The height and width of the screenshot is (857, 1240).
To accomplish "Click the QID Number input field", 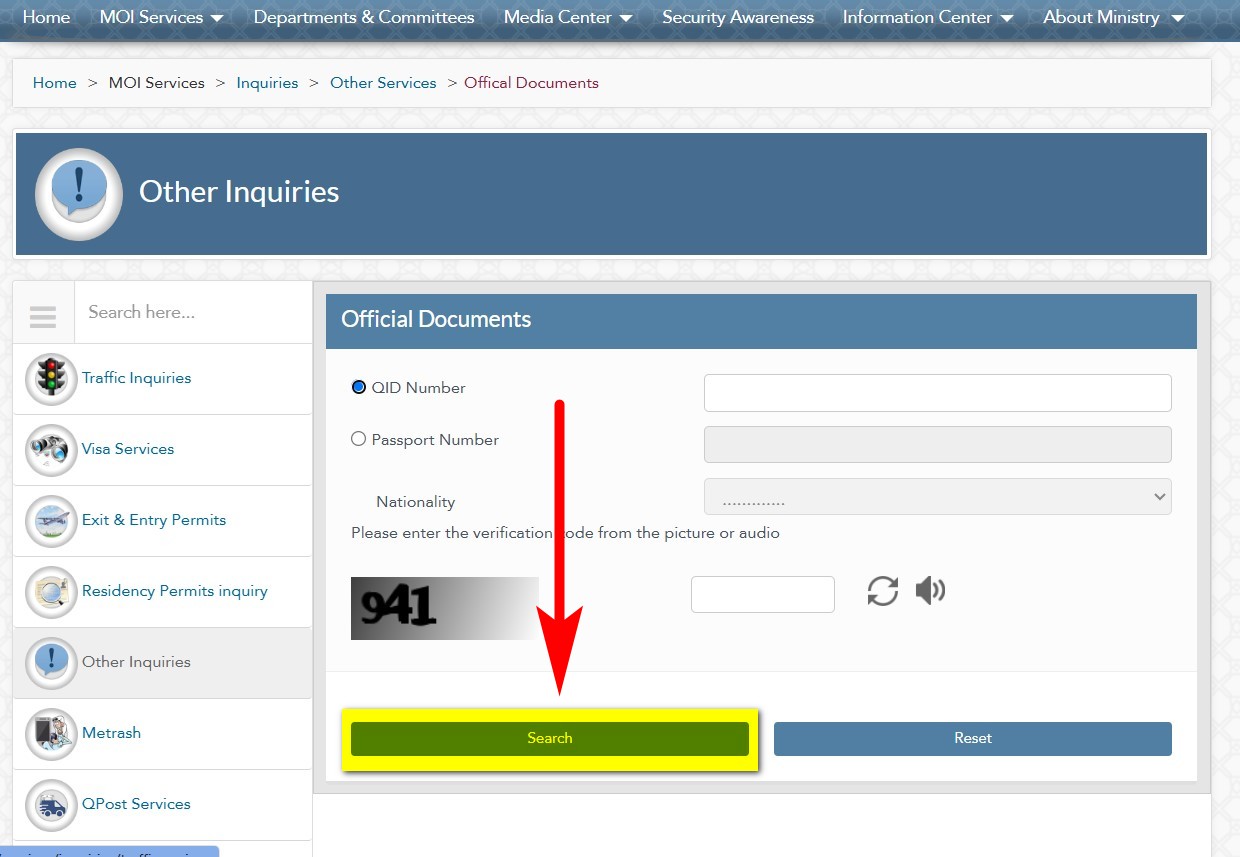I will [x=937, y=393].
